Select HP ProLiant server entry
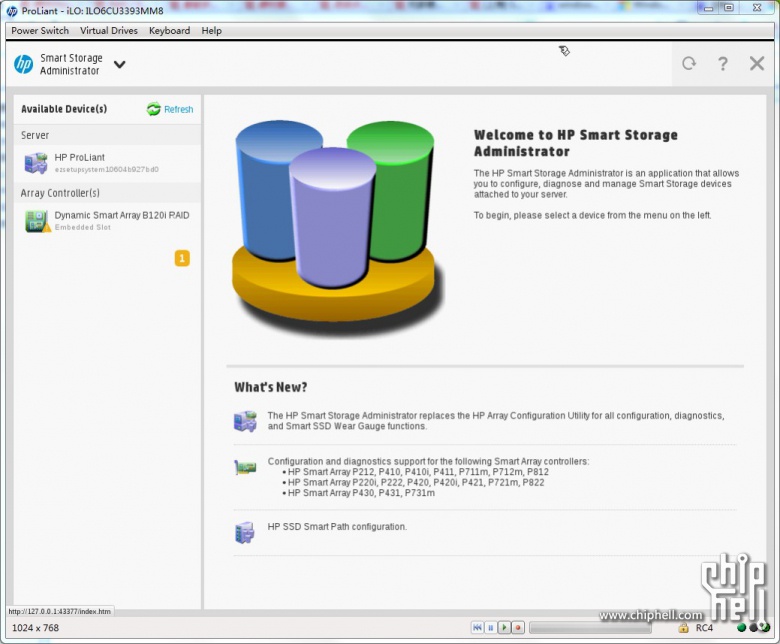 click(x=107, y=163)
